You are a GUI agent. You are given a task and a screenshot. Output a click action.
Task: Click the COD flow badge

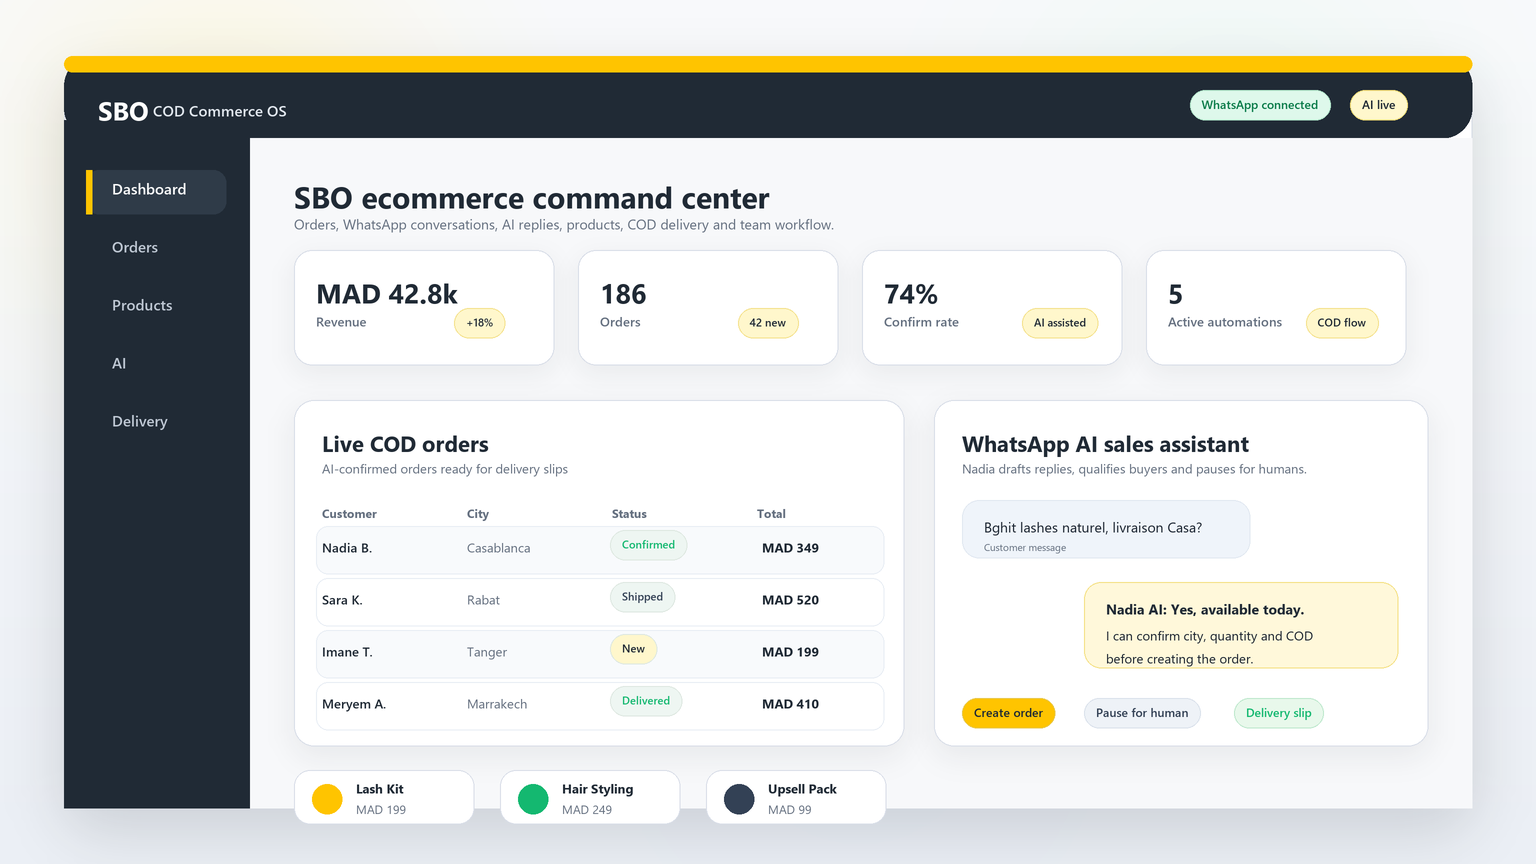[x=1341, y=323]
